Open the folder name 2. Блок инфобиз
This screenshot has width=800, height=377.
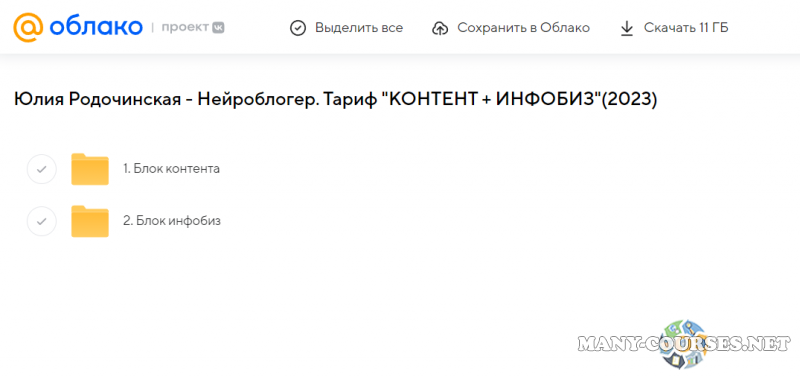click(172, 221)
